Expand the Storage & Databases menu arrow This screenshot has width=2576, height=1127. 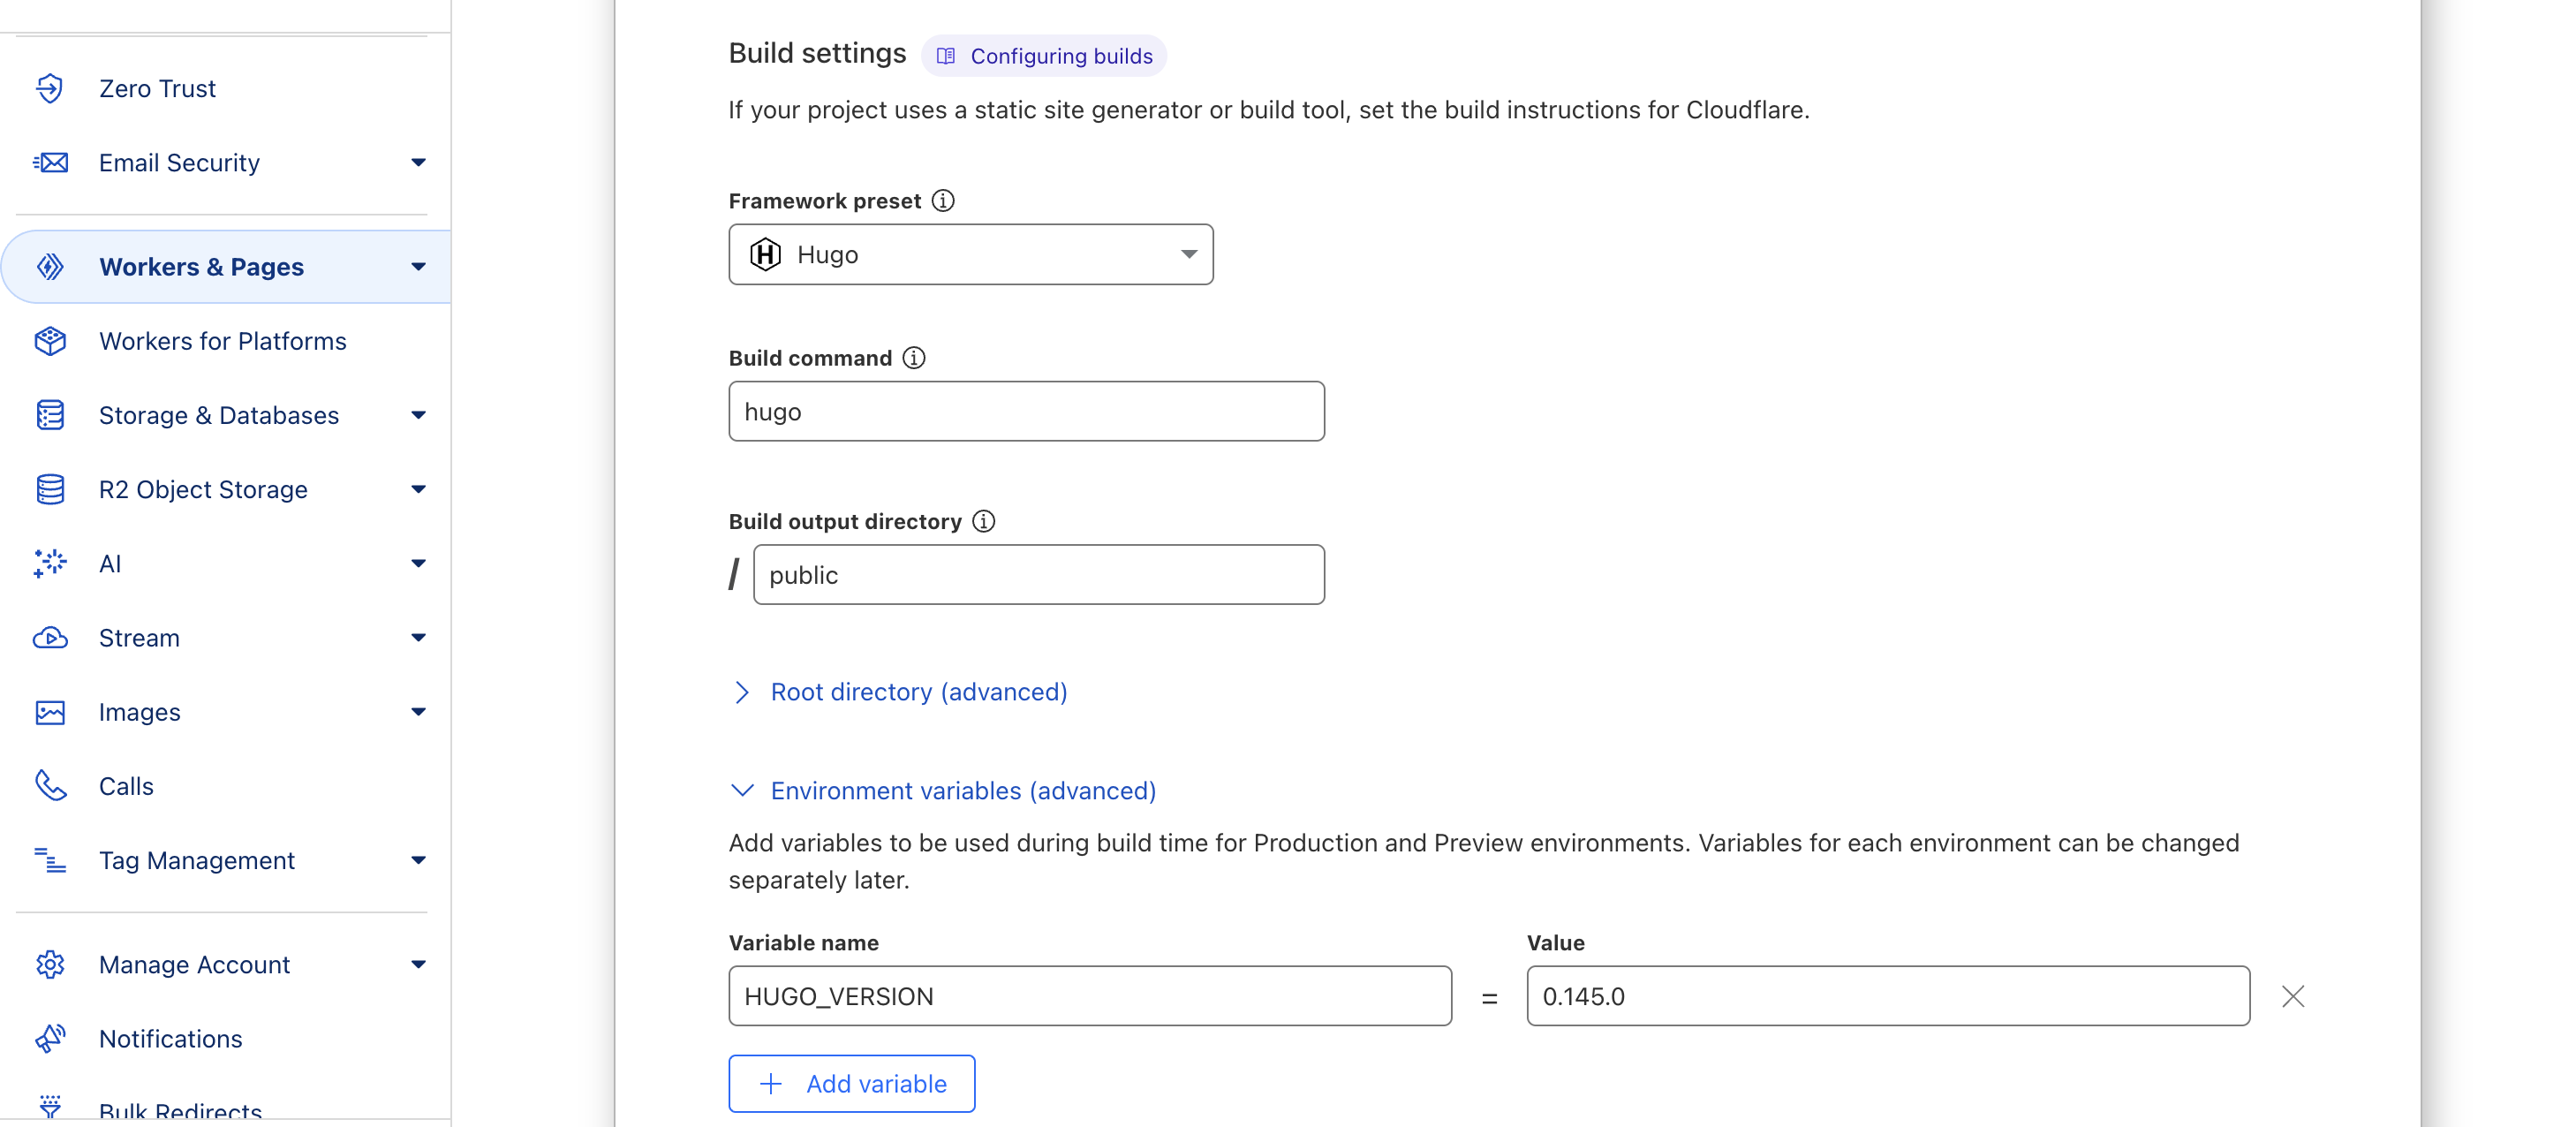click(418, 415)
